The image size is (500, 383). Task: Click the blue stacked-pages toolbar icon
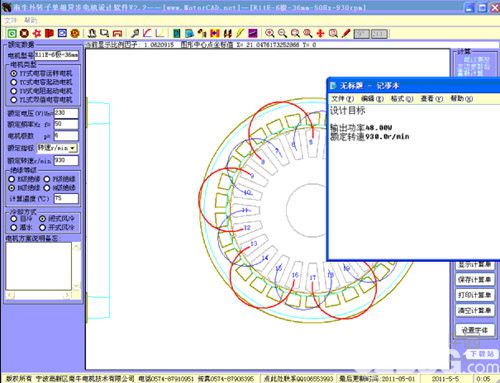189,33
